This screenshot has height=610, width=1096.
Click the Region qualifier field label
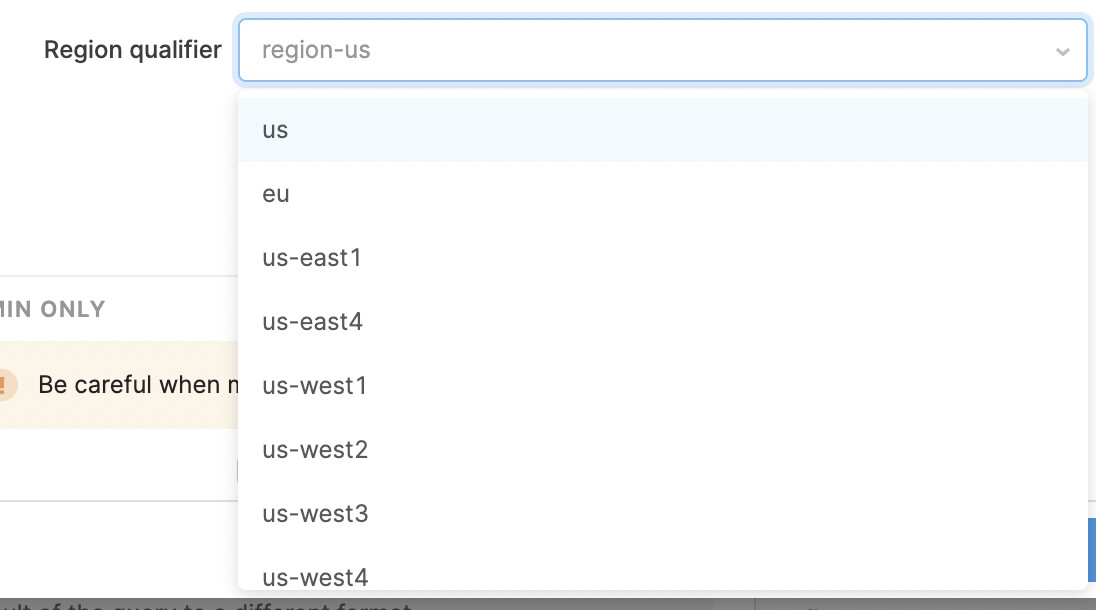pyautogui.click(x=133, y=50)
